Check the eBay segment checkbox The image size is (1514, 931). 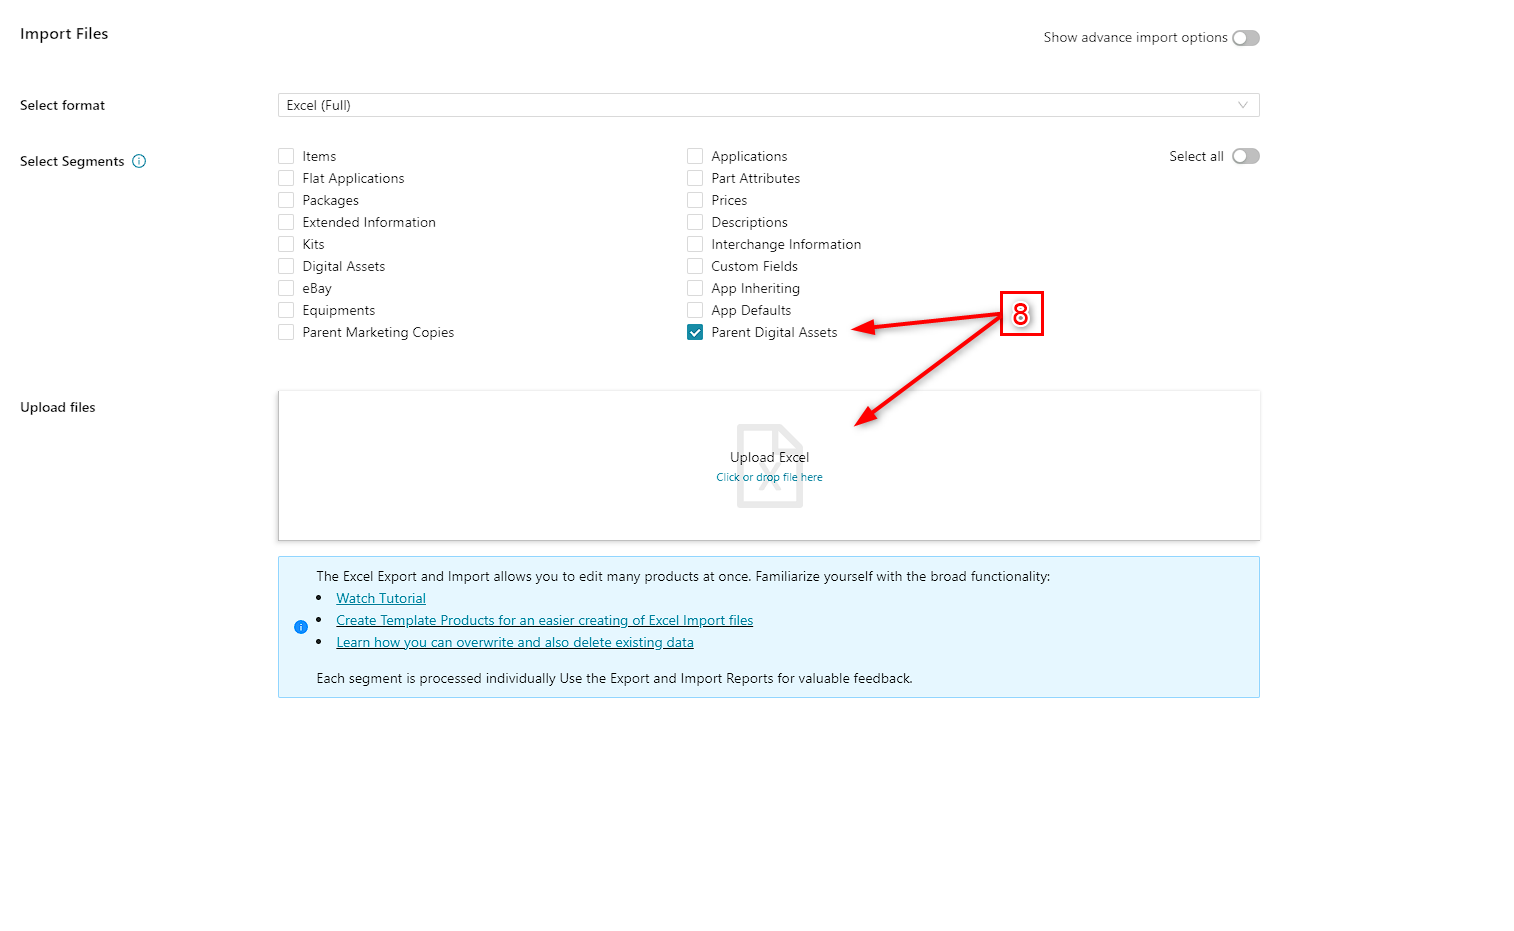(287, 288)
